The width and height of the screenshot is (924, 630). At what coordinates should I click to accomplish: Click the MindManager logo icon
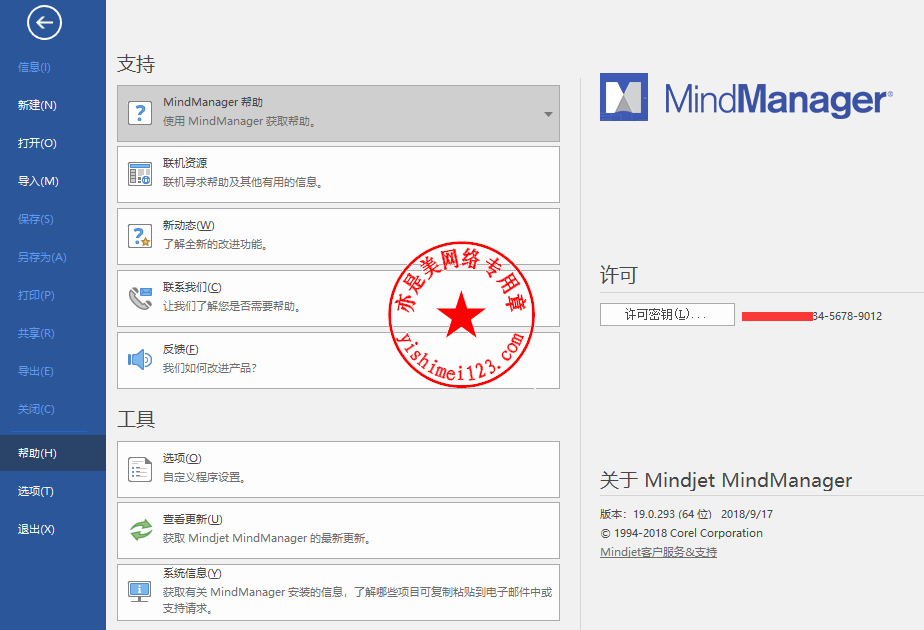[x=624, y=97]
